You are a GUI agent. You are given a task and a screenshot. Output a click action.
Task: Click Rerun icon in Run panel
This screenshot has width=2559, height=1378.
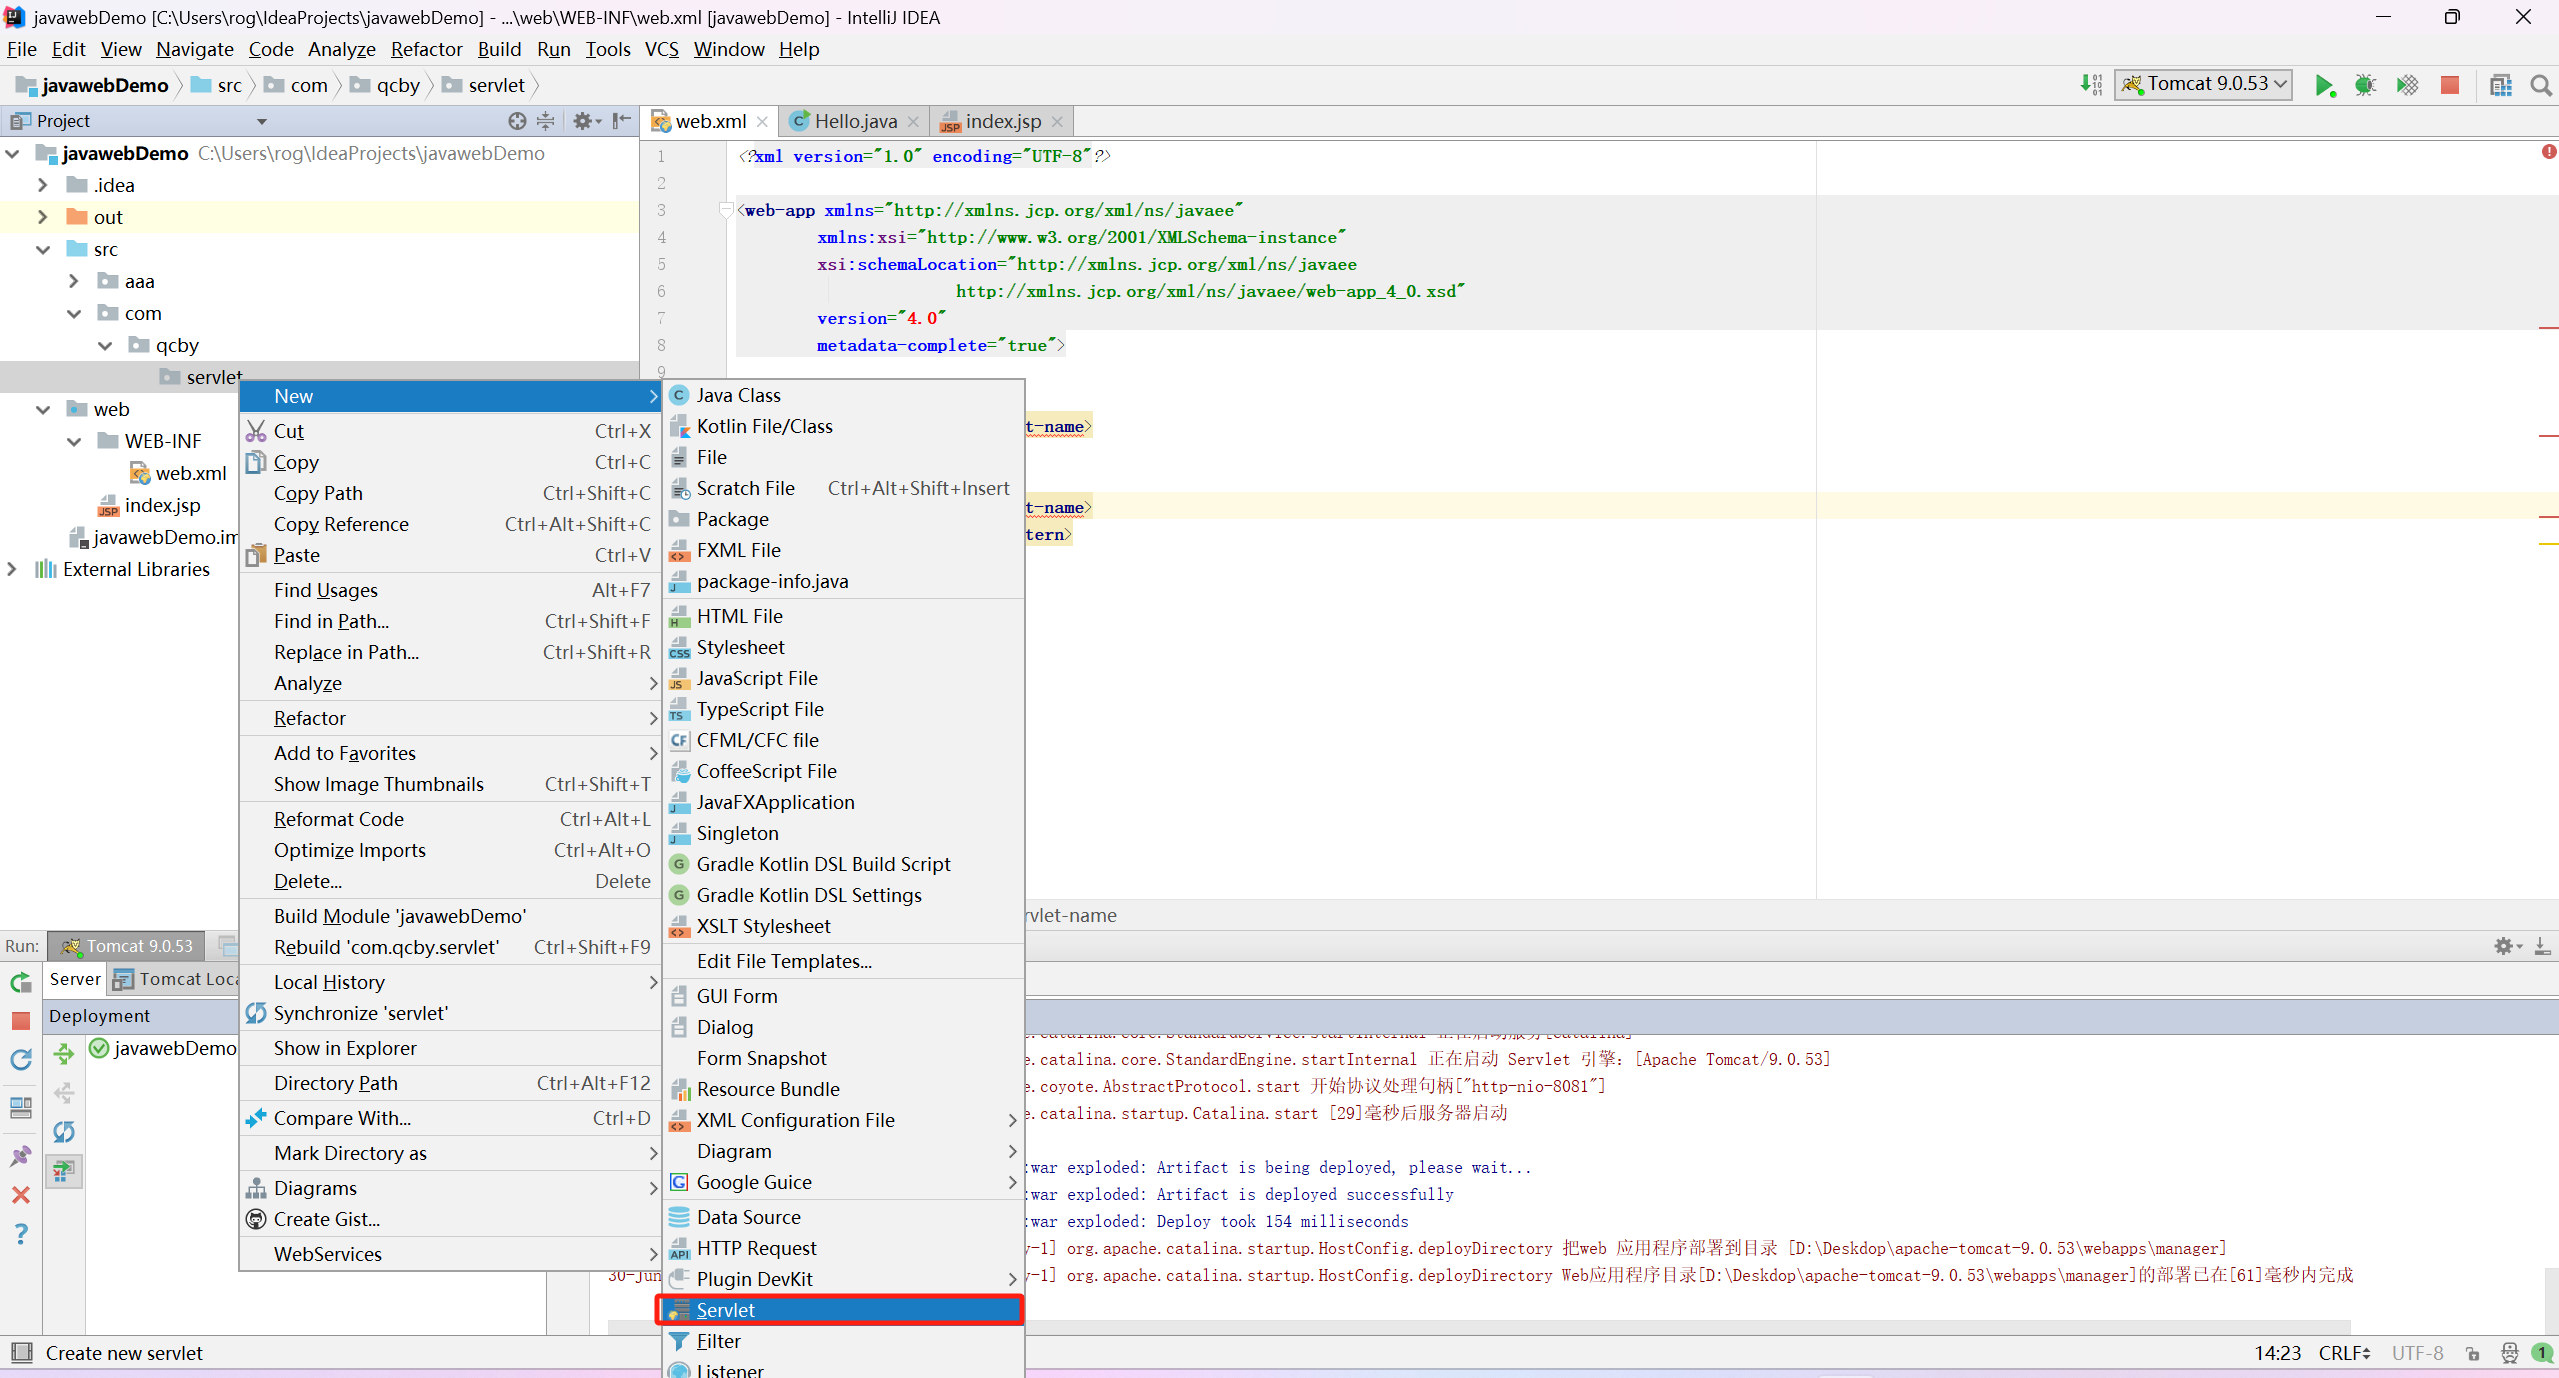[x=21, y=982]
